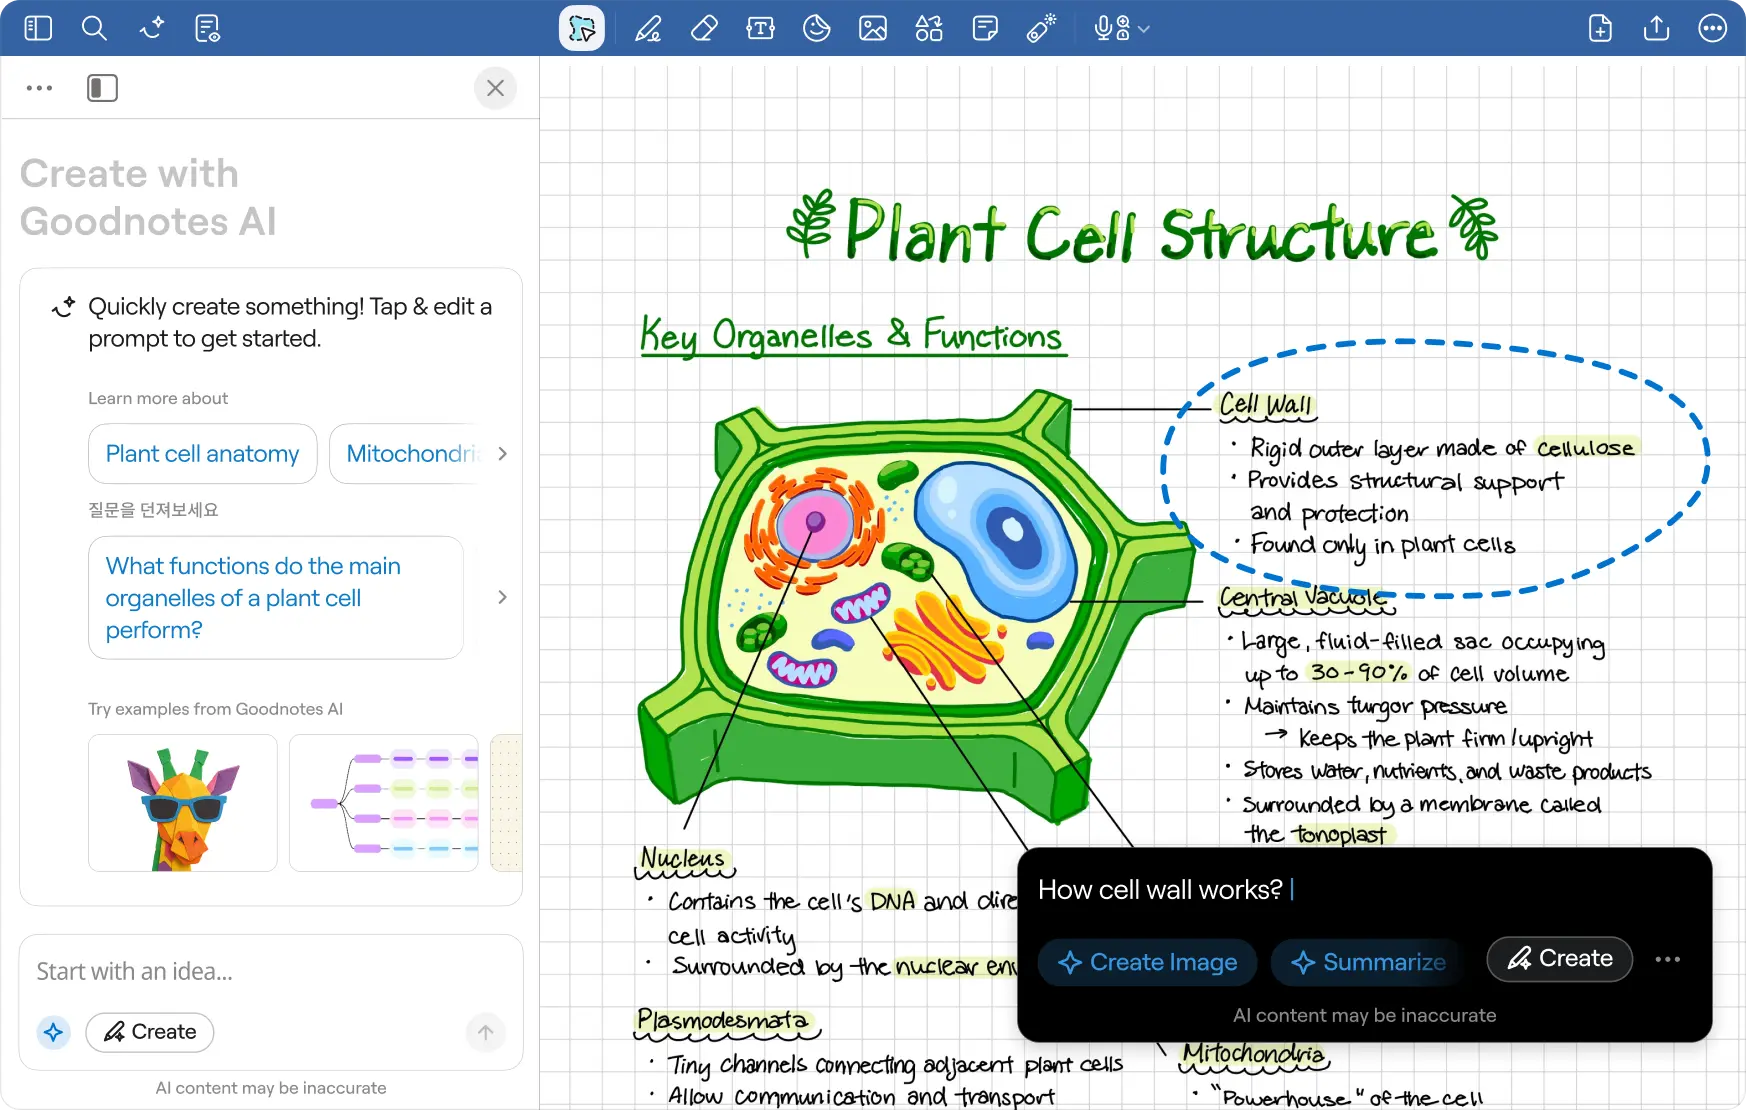Click the Mitochondria handwritten label

(1254, 1054)
